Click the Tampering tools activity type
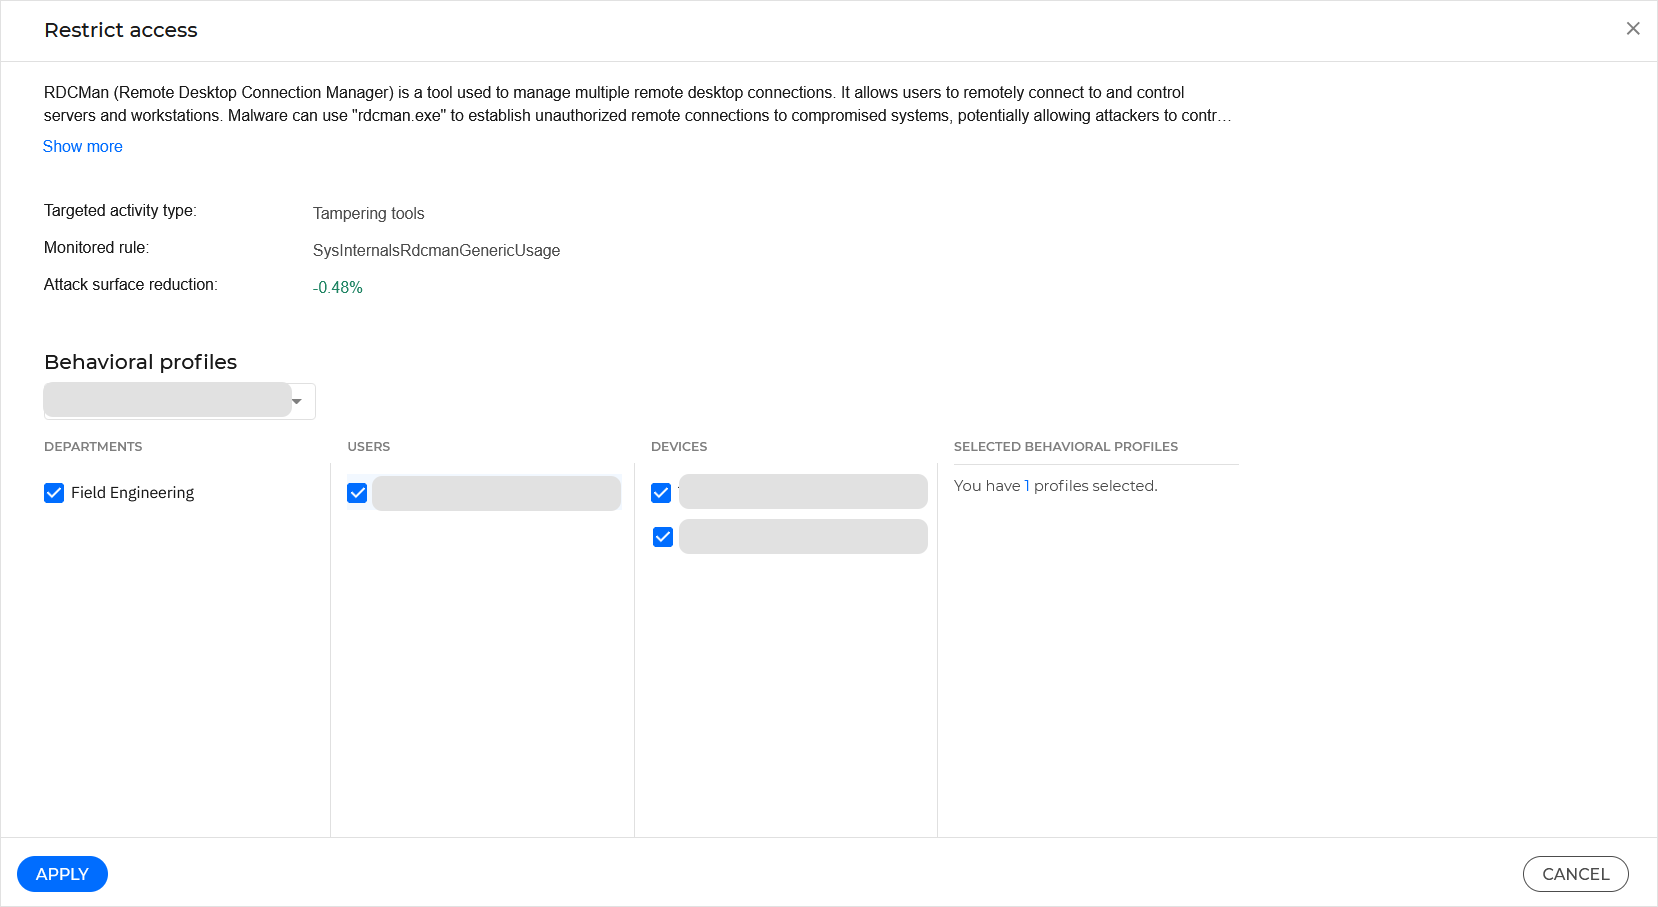This screenshot has width=1658, height=907. pyautogui.click(x=368, y=213)
